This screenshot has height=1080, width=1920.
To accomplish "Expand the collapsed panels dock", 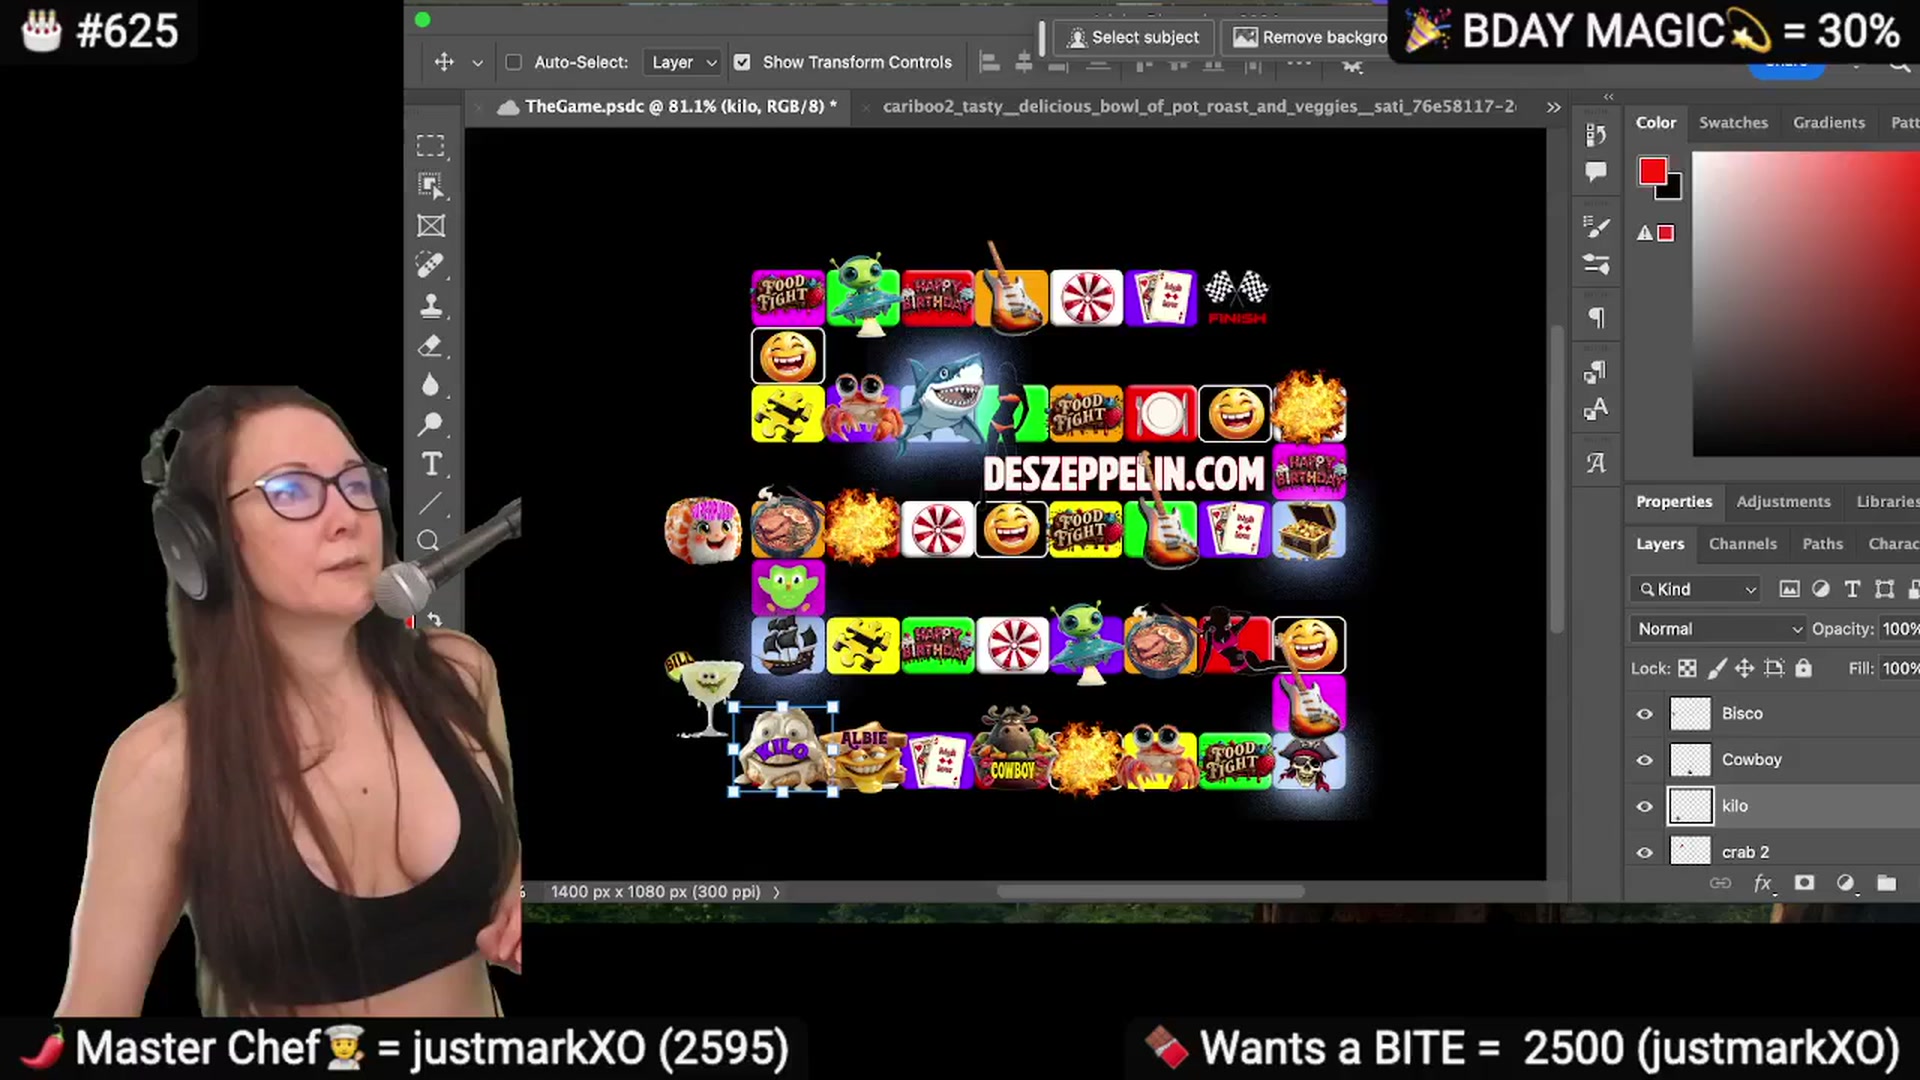I will (1609, 97).
